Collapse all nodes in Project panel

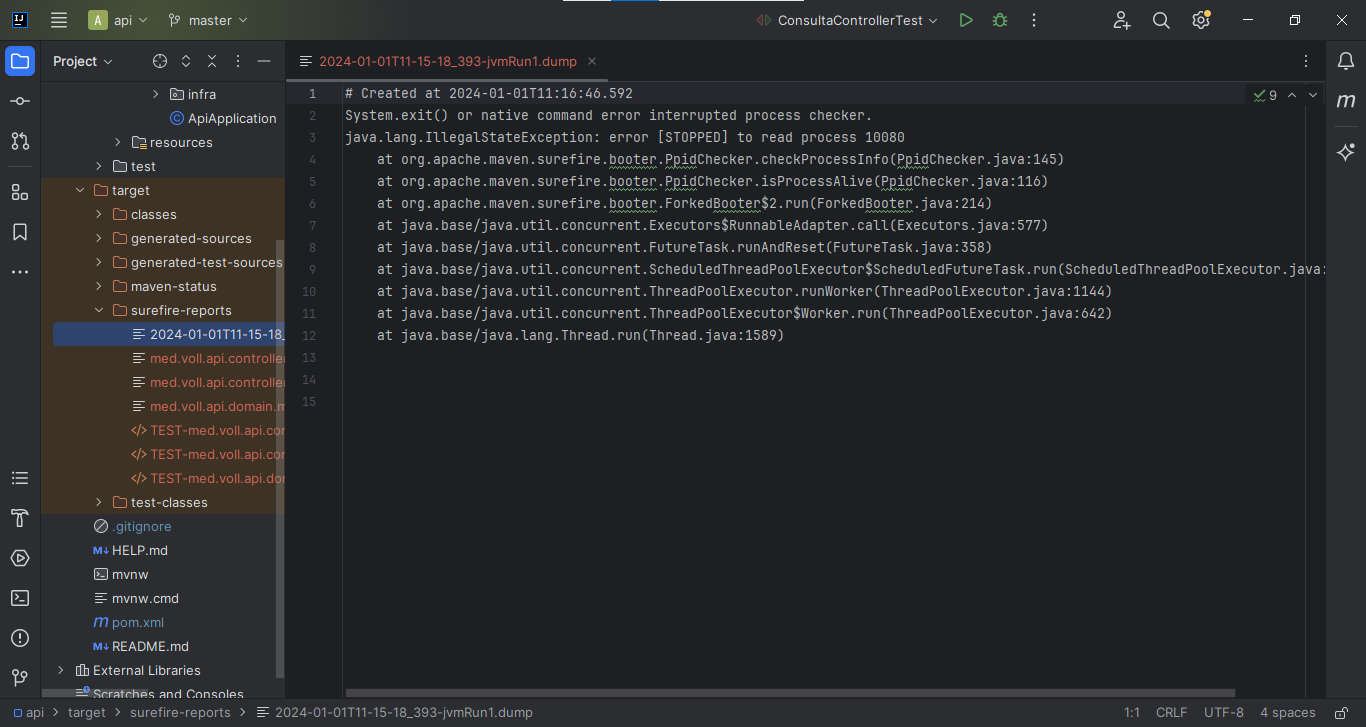click(x=212, y=61)
